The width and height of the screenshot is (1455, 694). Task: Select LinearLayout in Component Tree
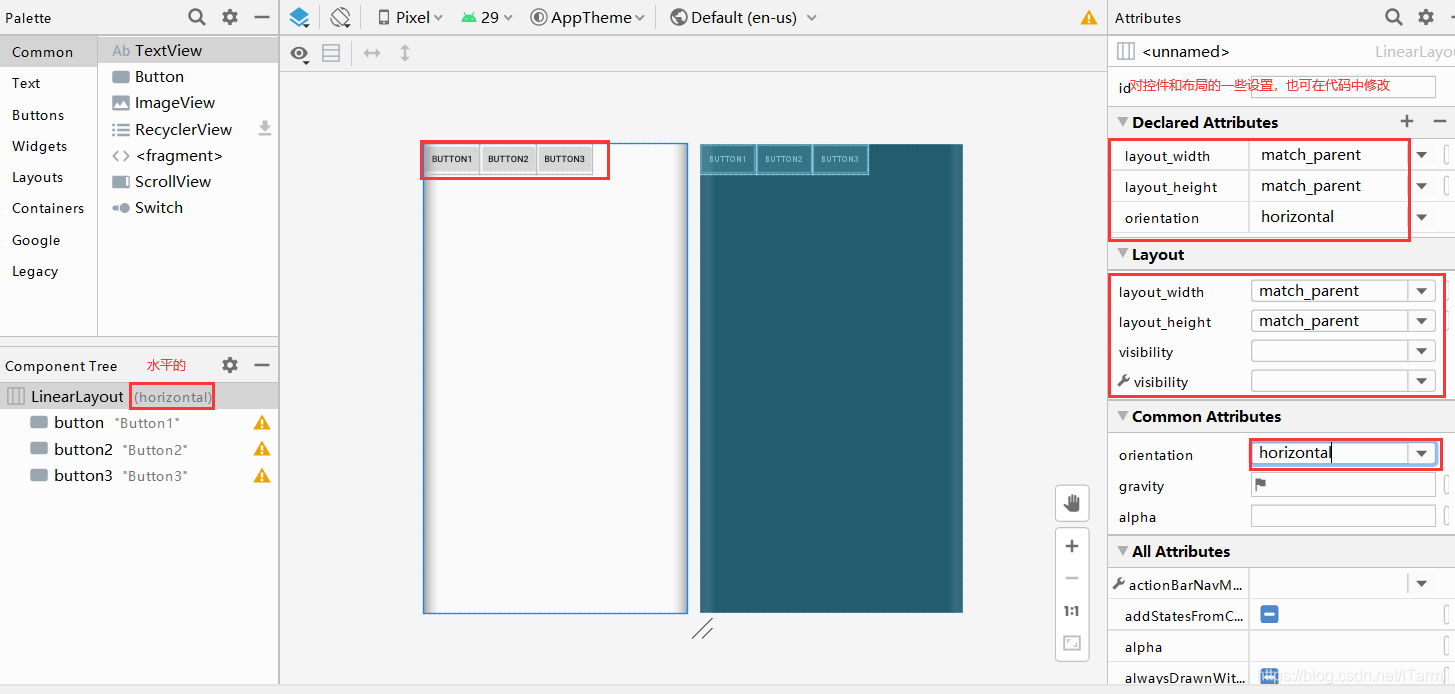(139, 396)
